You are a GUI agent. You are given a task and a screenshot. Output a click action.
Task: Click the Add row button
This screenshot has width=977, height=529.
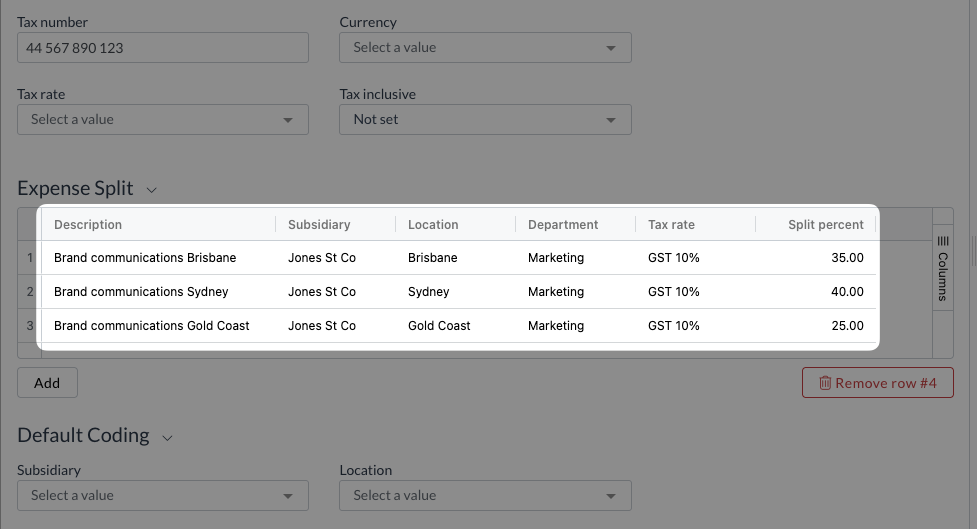click(47, 383)
